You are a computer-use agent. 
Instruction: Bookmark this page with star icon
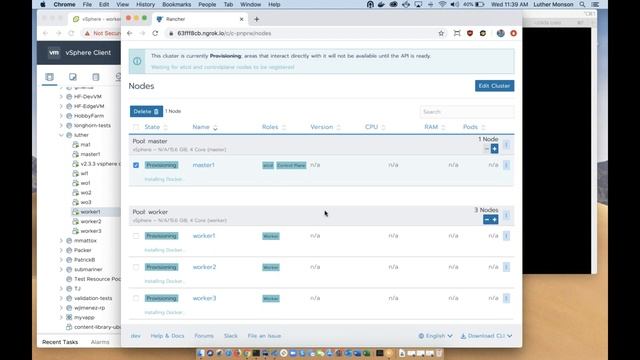[441, 33]
